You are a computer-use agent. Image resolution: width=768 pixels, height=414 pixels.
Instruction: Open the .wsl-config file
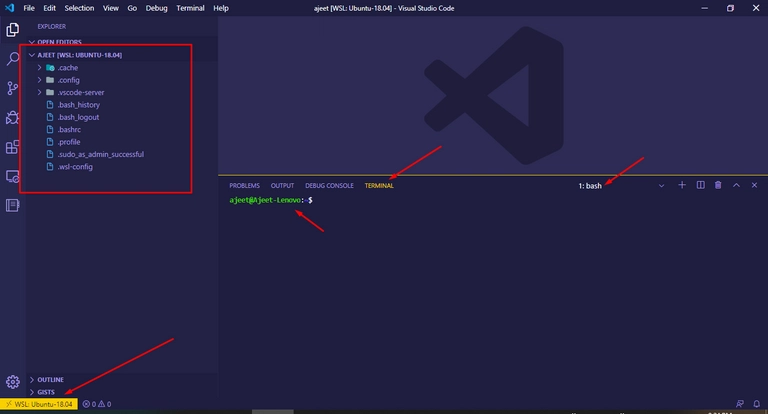pos(75,167)
